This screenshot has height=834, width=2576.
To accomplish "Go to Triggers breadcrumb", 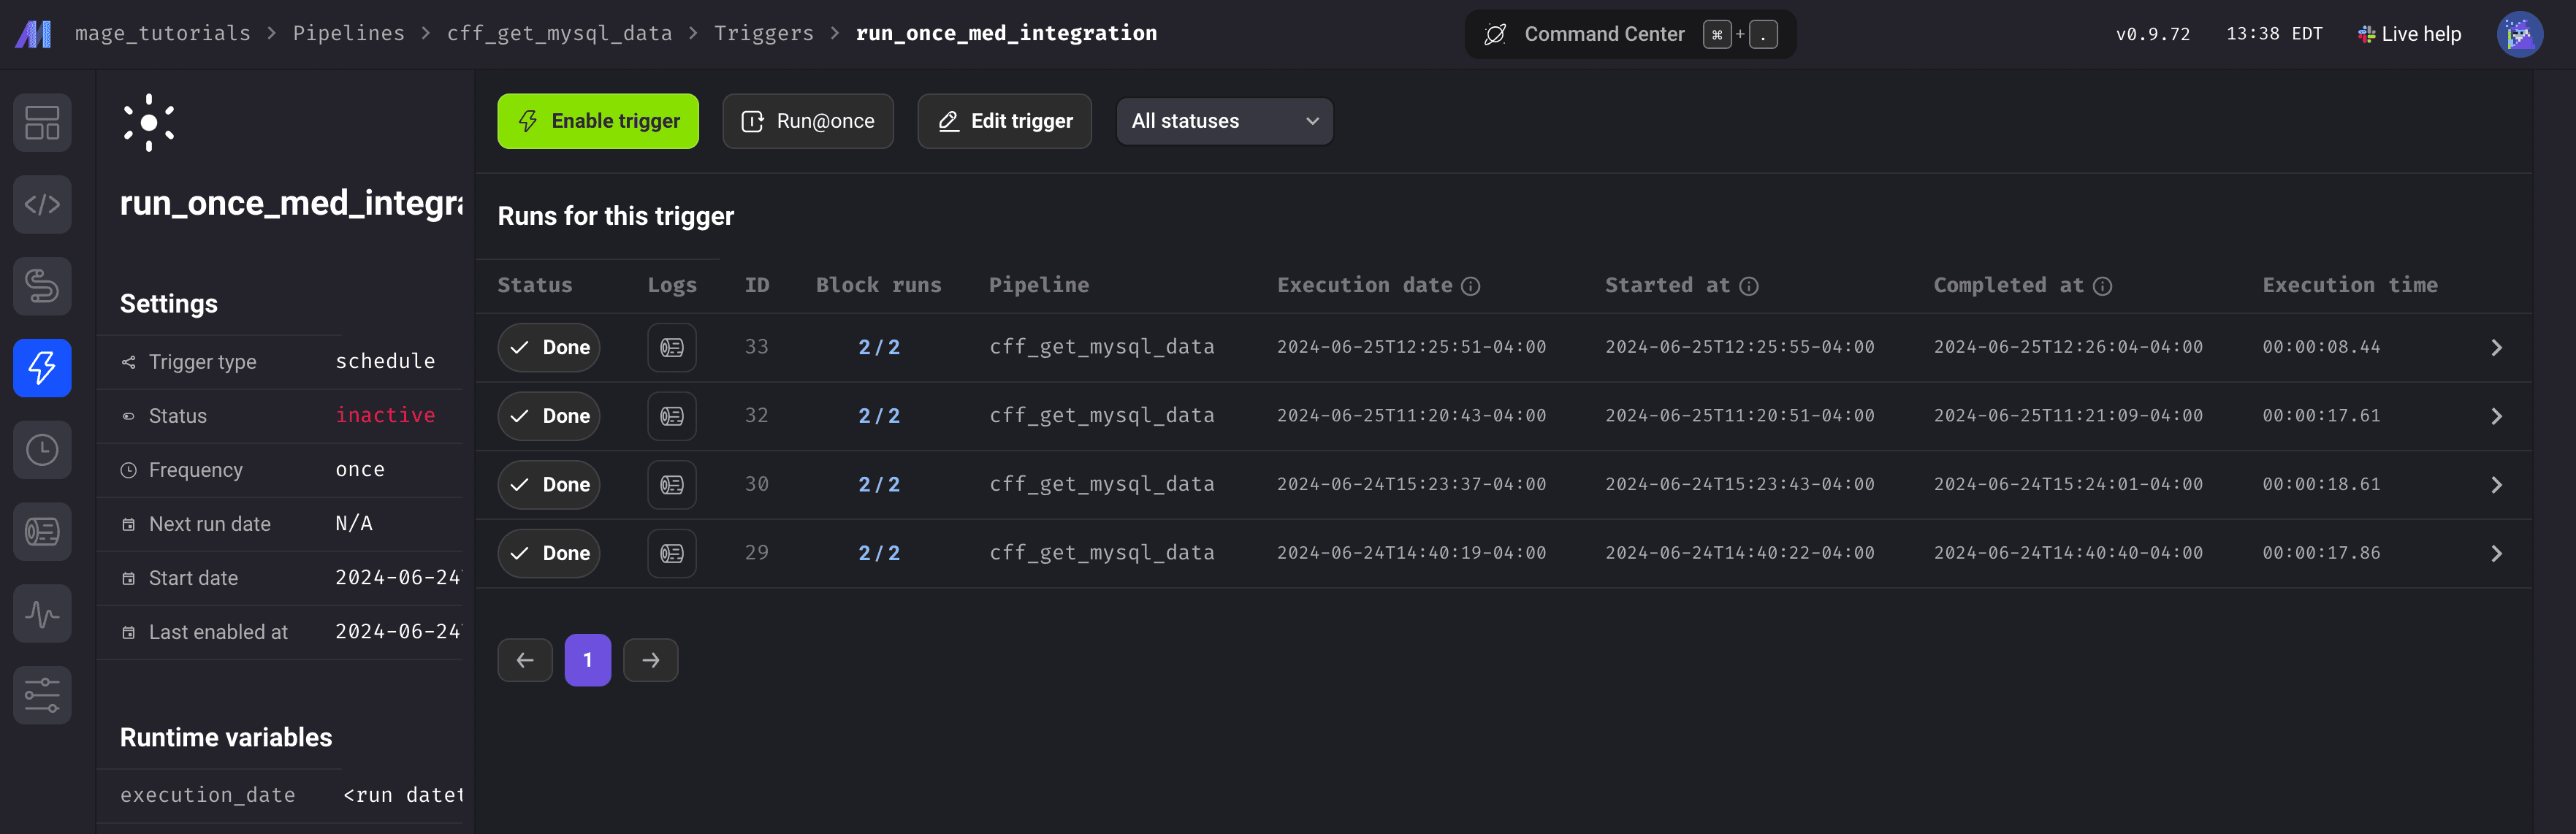I will pos(764,33).
